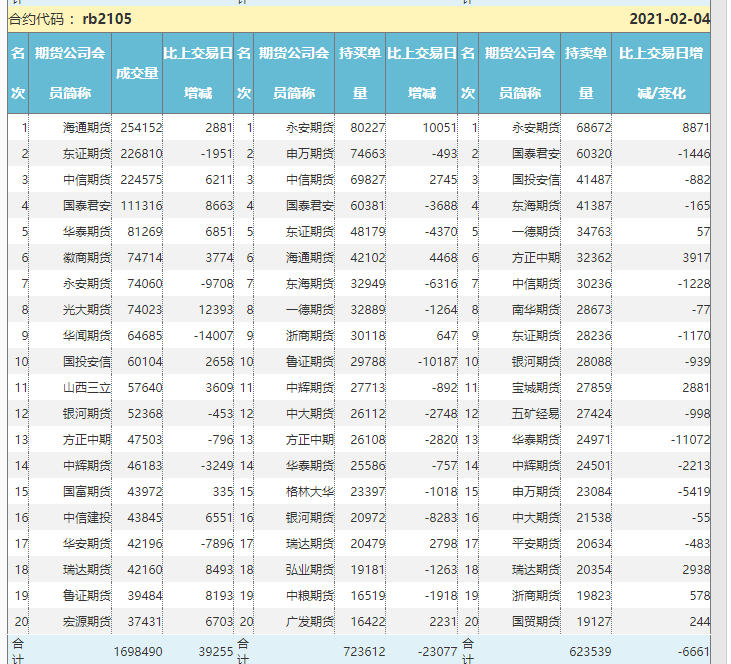Click total long change -23077
731x664 pixels.
[x=437, y=652]
